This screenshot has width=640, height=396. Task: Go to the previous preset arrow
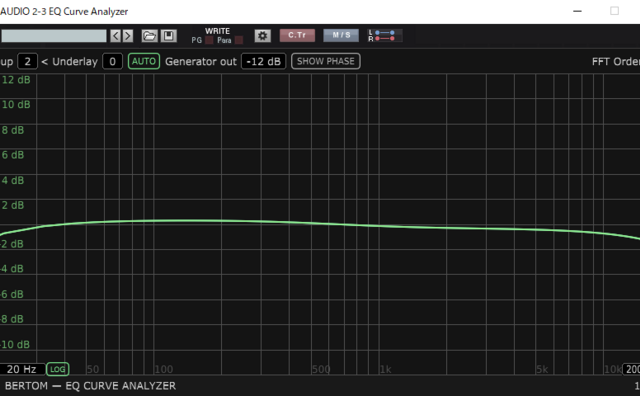click(116, 36)
